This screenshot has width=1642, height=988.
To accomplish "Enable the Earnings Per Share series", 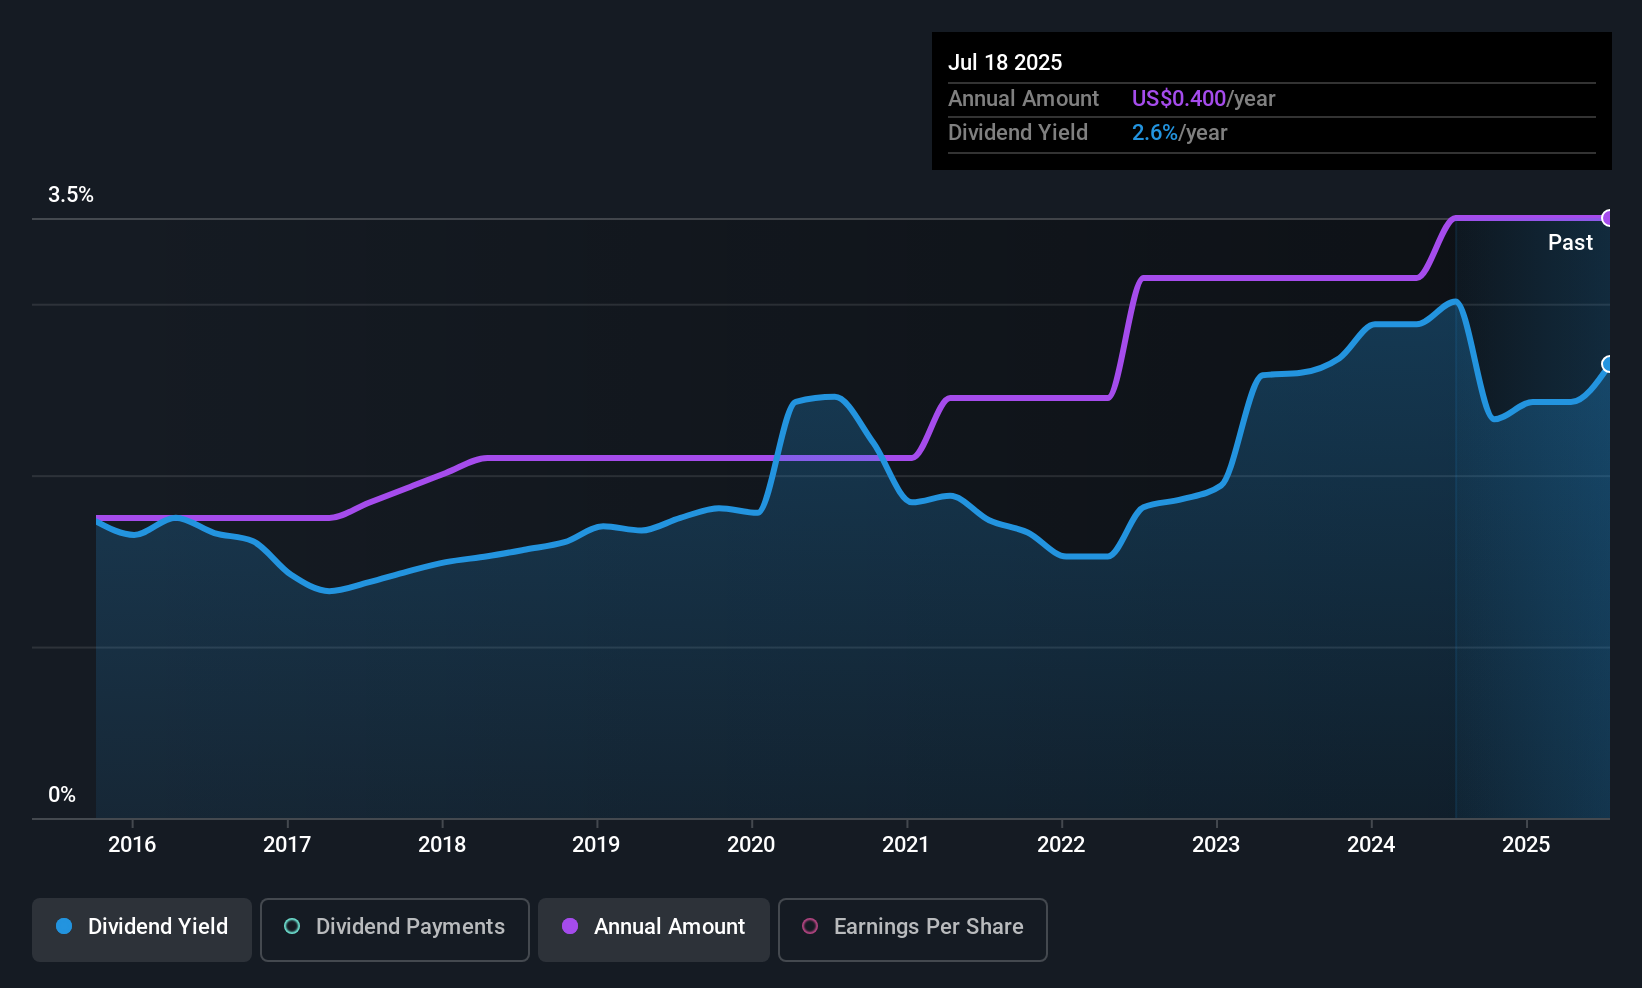I will [928, 927].
